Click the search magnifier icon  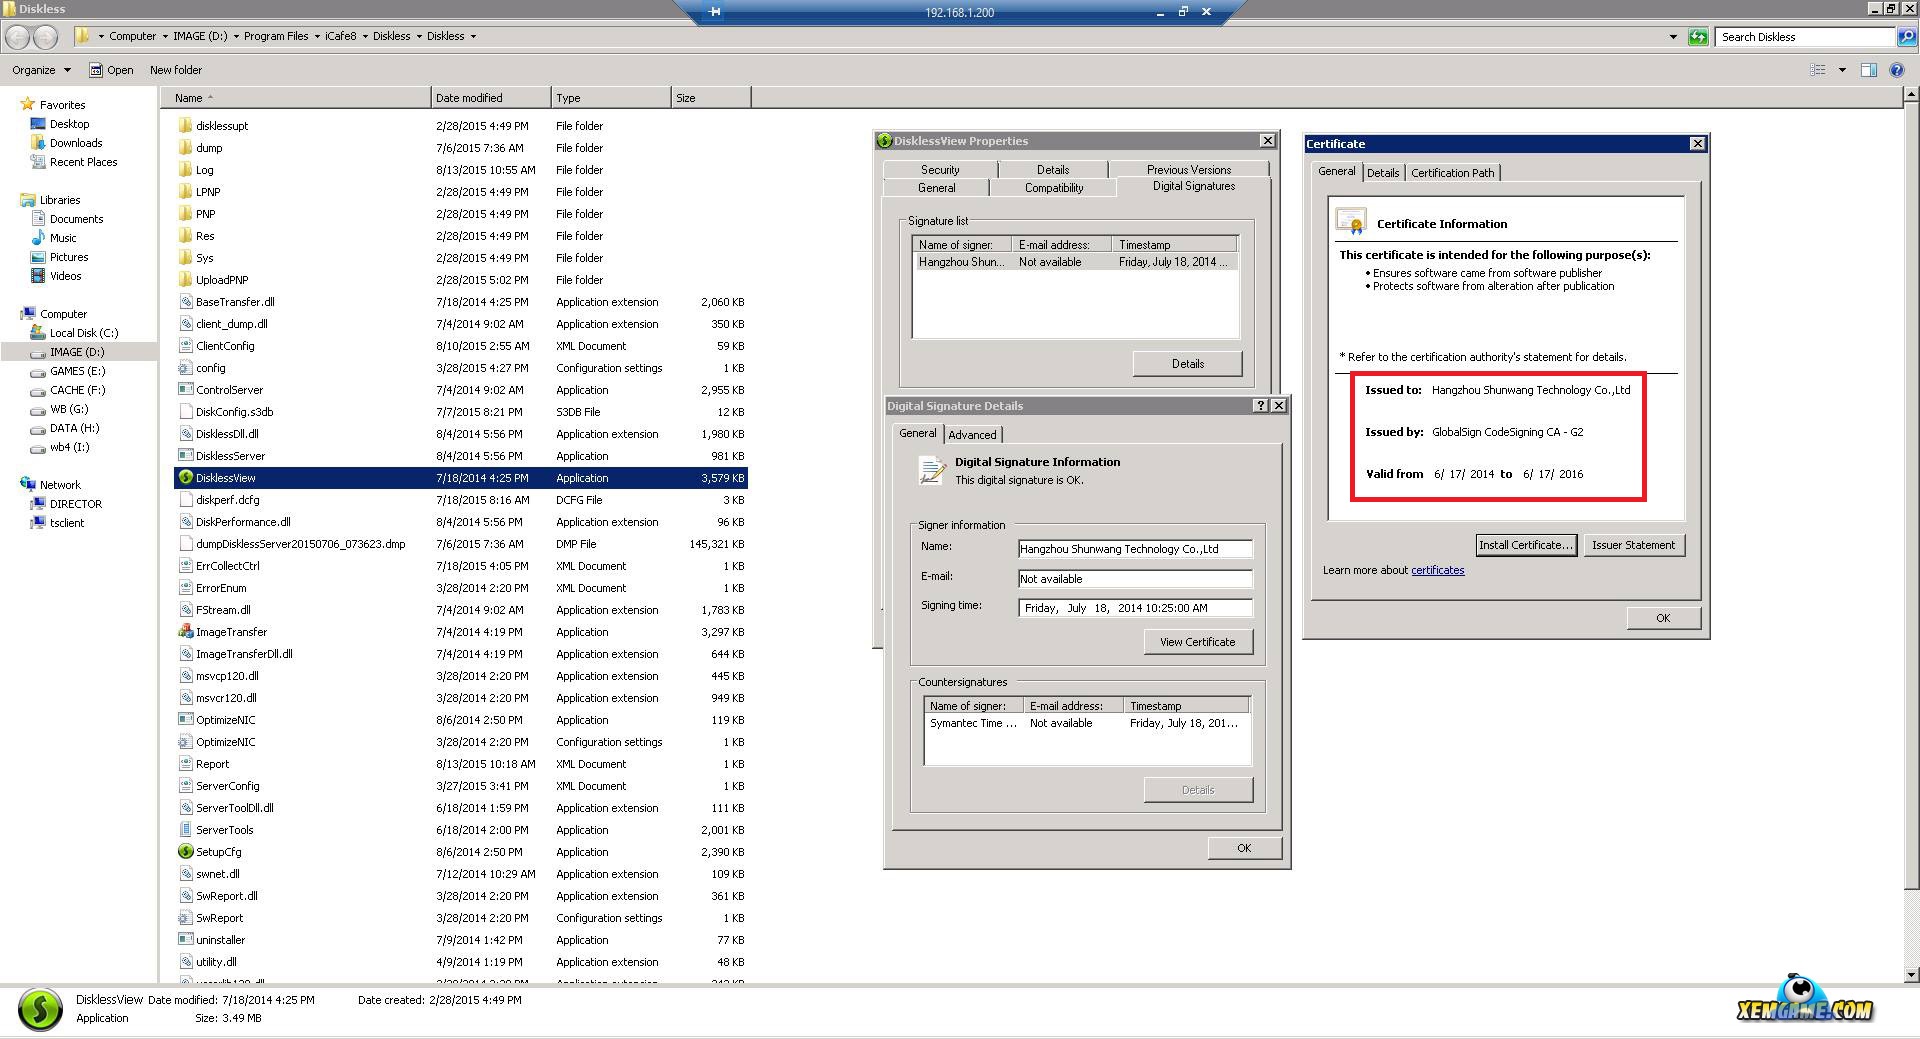pyautogui.click(x=1906, y=37)
